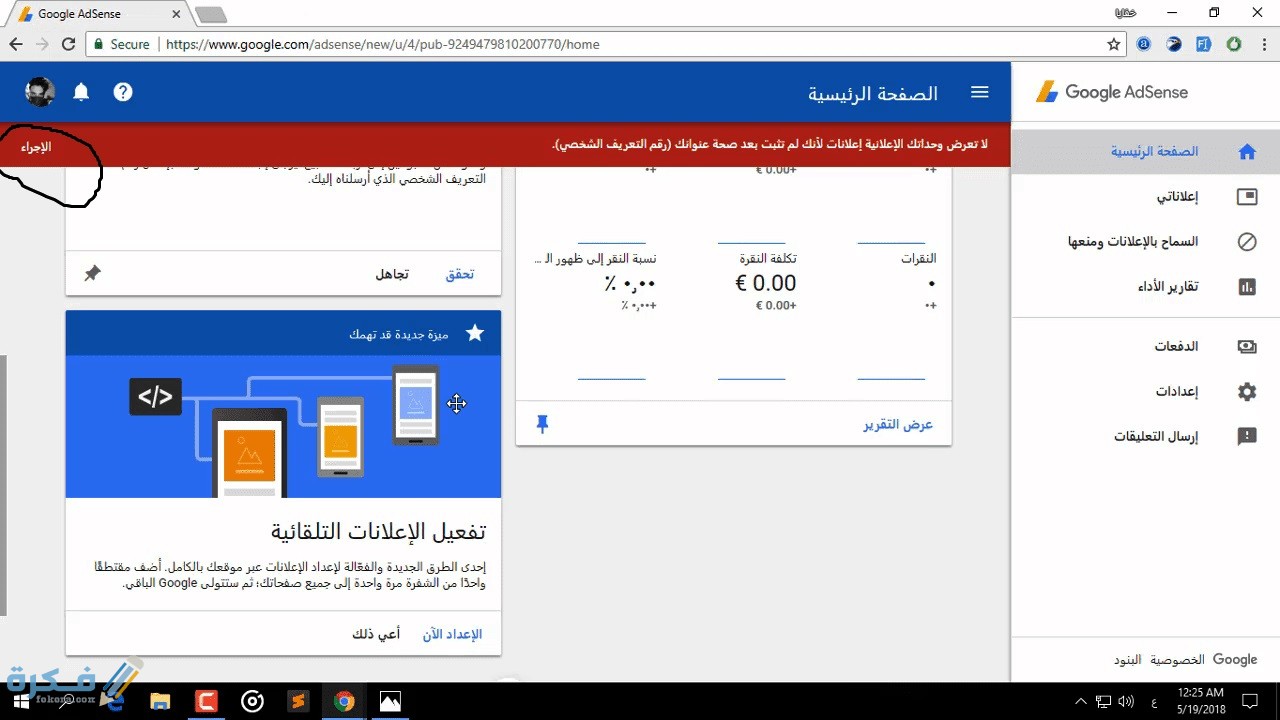Open the photos app in taskbar

(390, 701)
